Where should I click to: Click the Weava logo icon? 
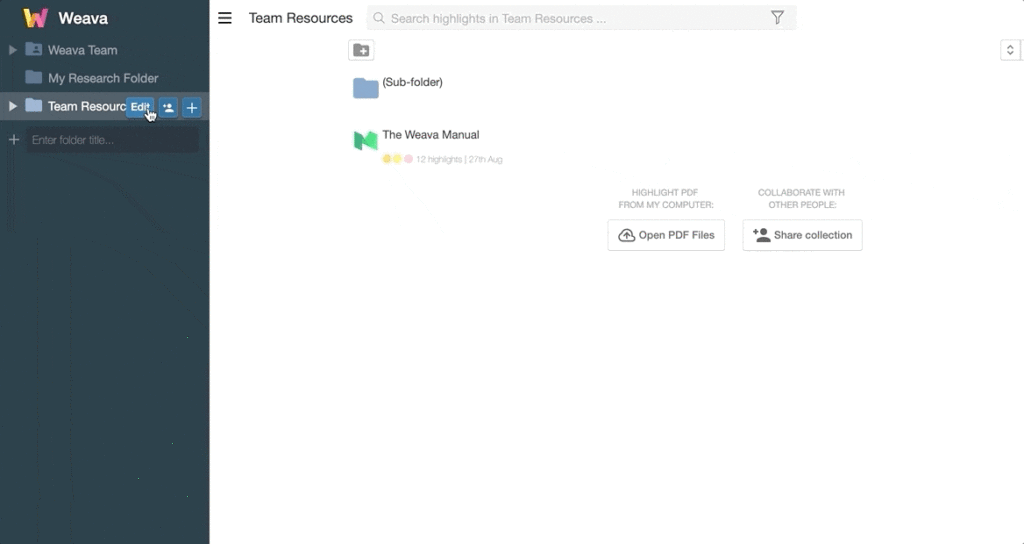(x=36, y=18)
